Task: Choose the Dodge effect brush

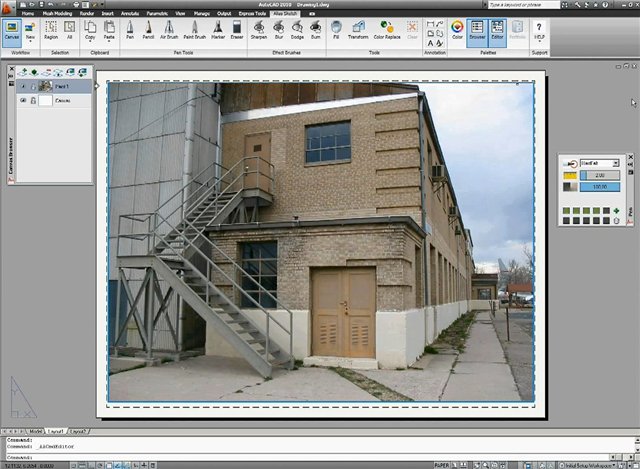Action: click(297, 30)
